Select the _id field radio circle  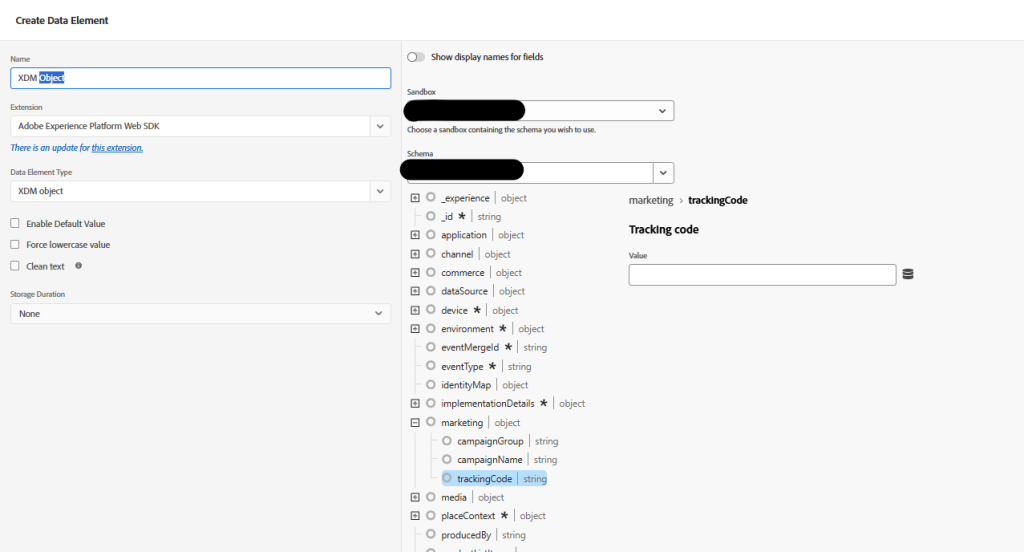tap(430, 216)
